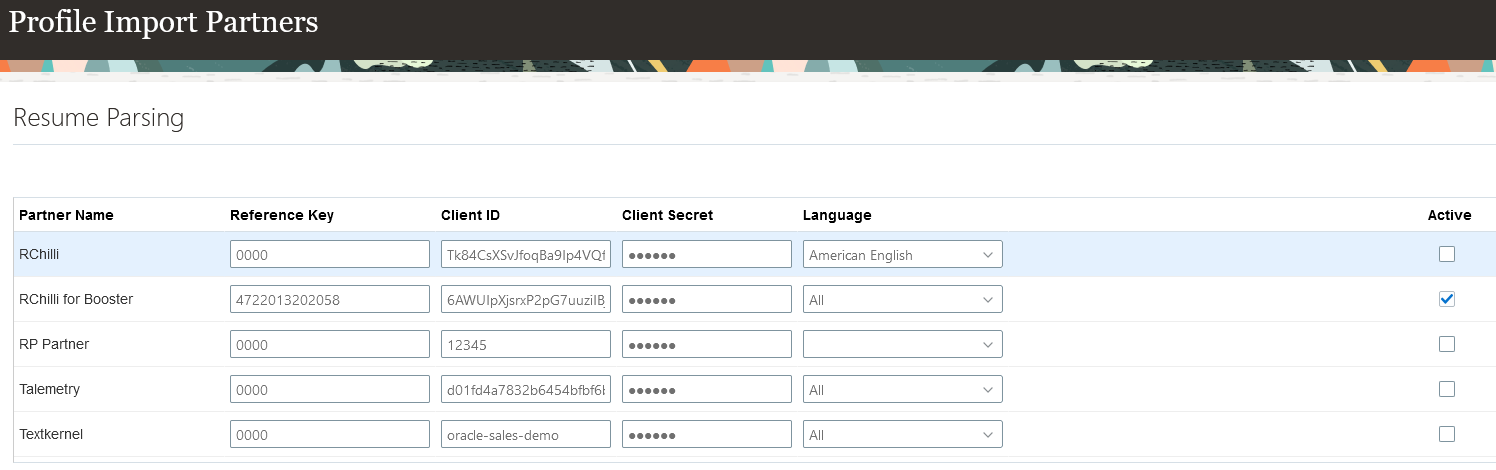Screen dimensions: 1496x470
Task: Click RP Partner Client Secret field
Action: tap(707, 344)
